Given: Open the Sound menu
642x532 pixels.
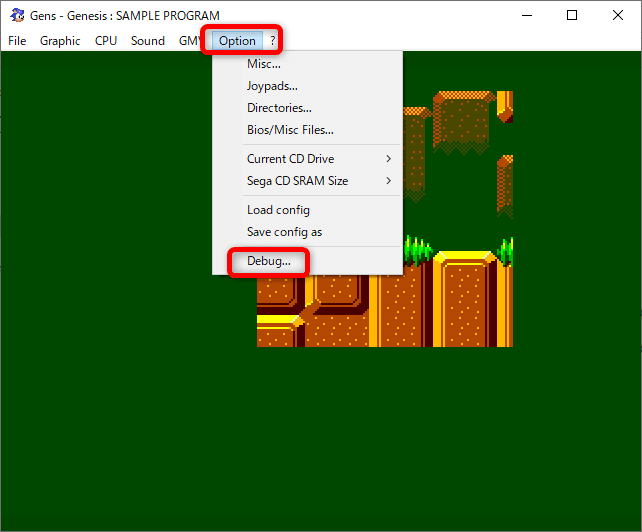Looking at the screenshot, I should [x=148, y=41].
